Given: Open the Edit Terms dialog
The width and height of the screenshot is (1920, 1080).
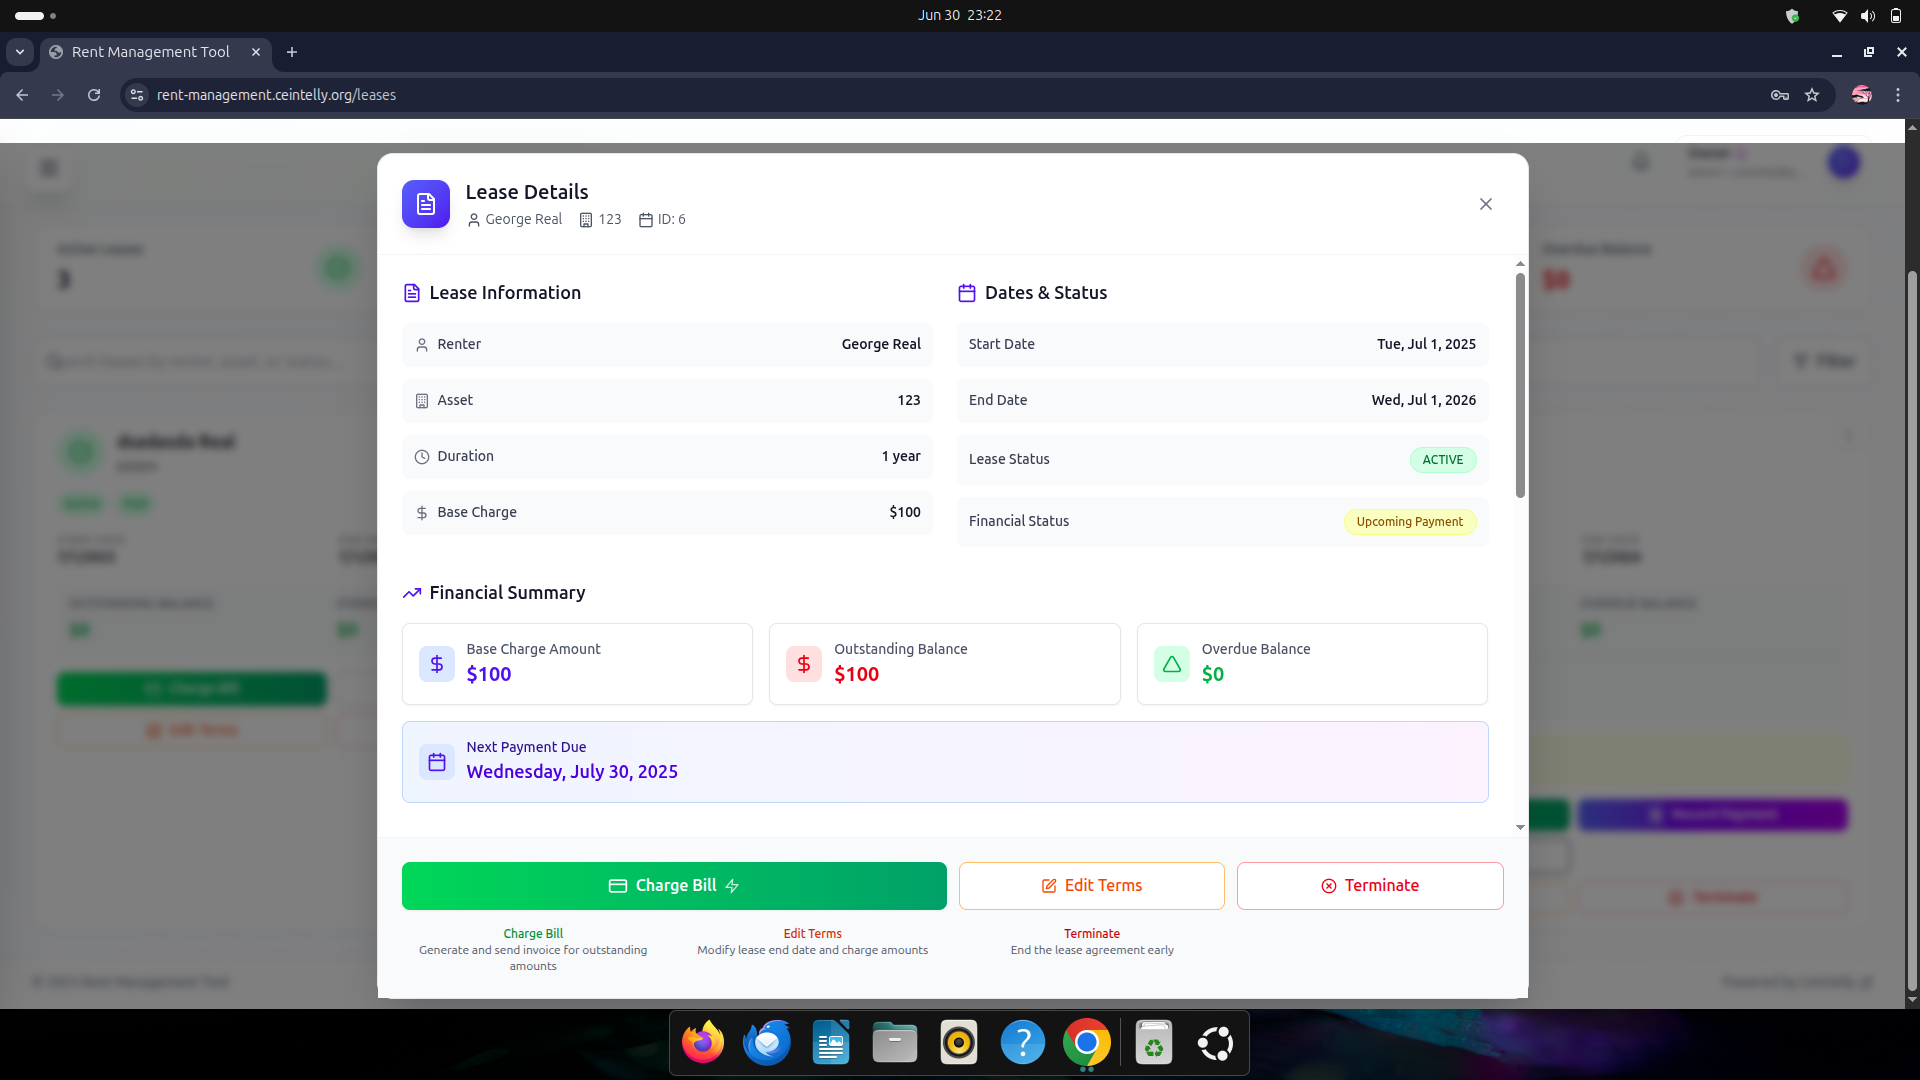Looking at the screenshot, I should tap(1091, 885).
